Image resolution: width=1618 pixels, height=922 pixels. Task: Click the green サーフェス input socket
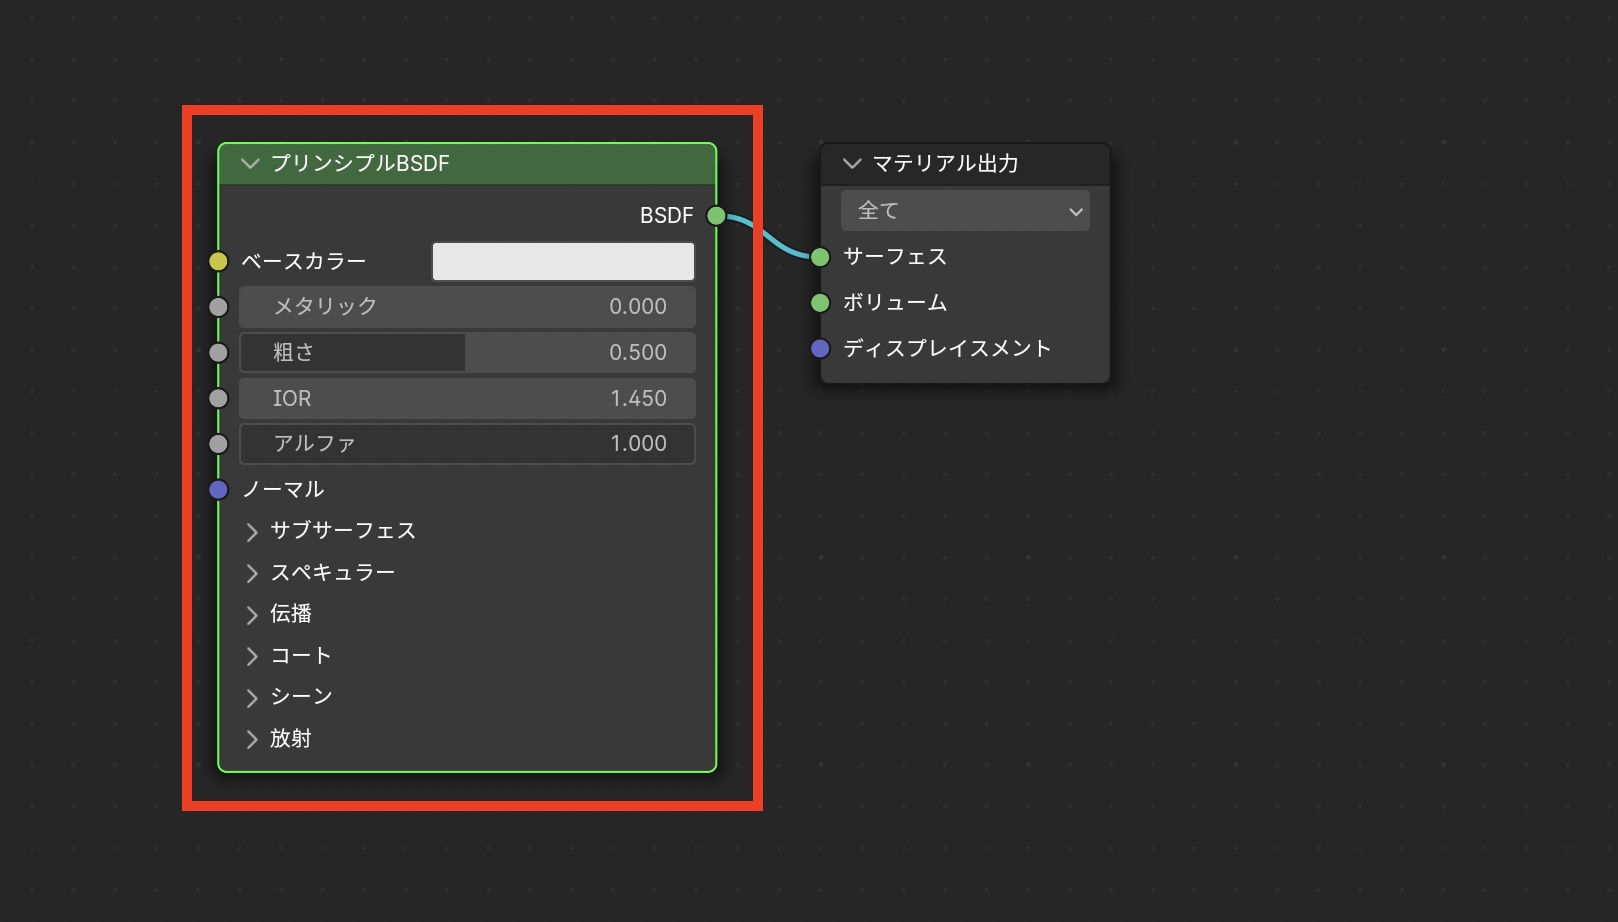click(820, 257)
